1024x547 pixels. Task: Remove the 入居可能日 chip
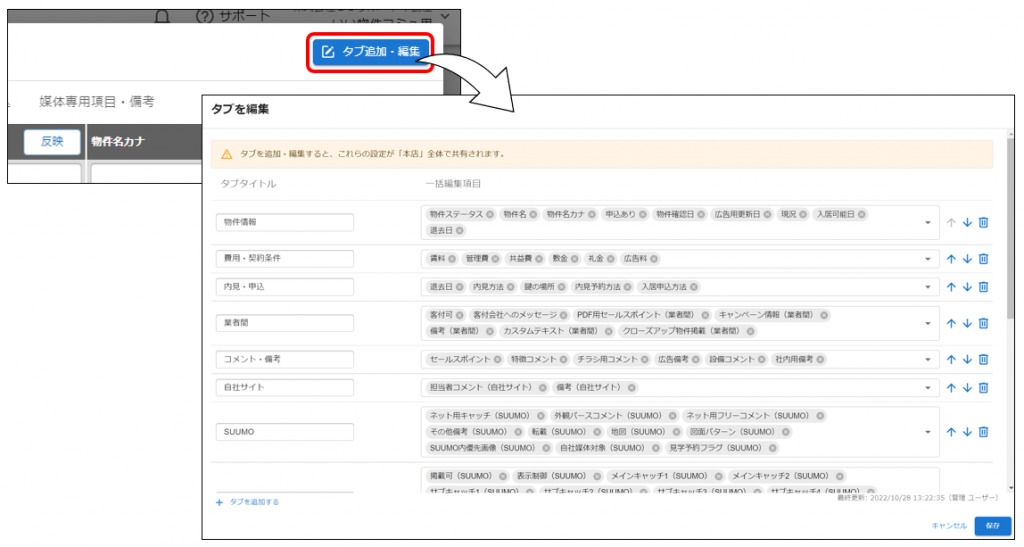861,214
